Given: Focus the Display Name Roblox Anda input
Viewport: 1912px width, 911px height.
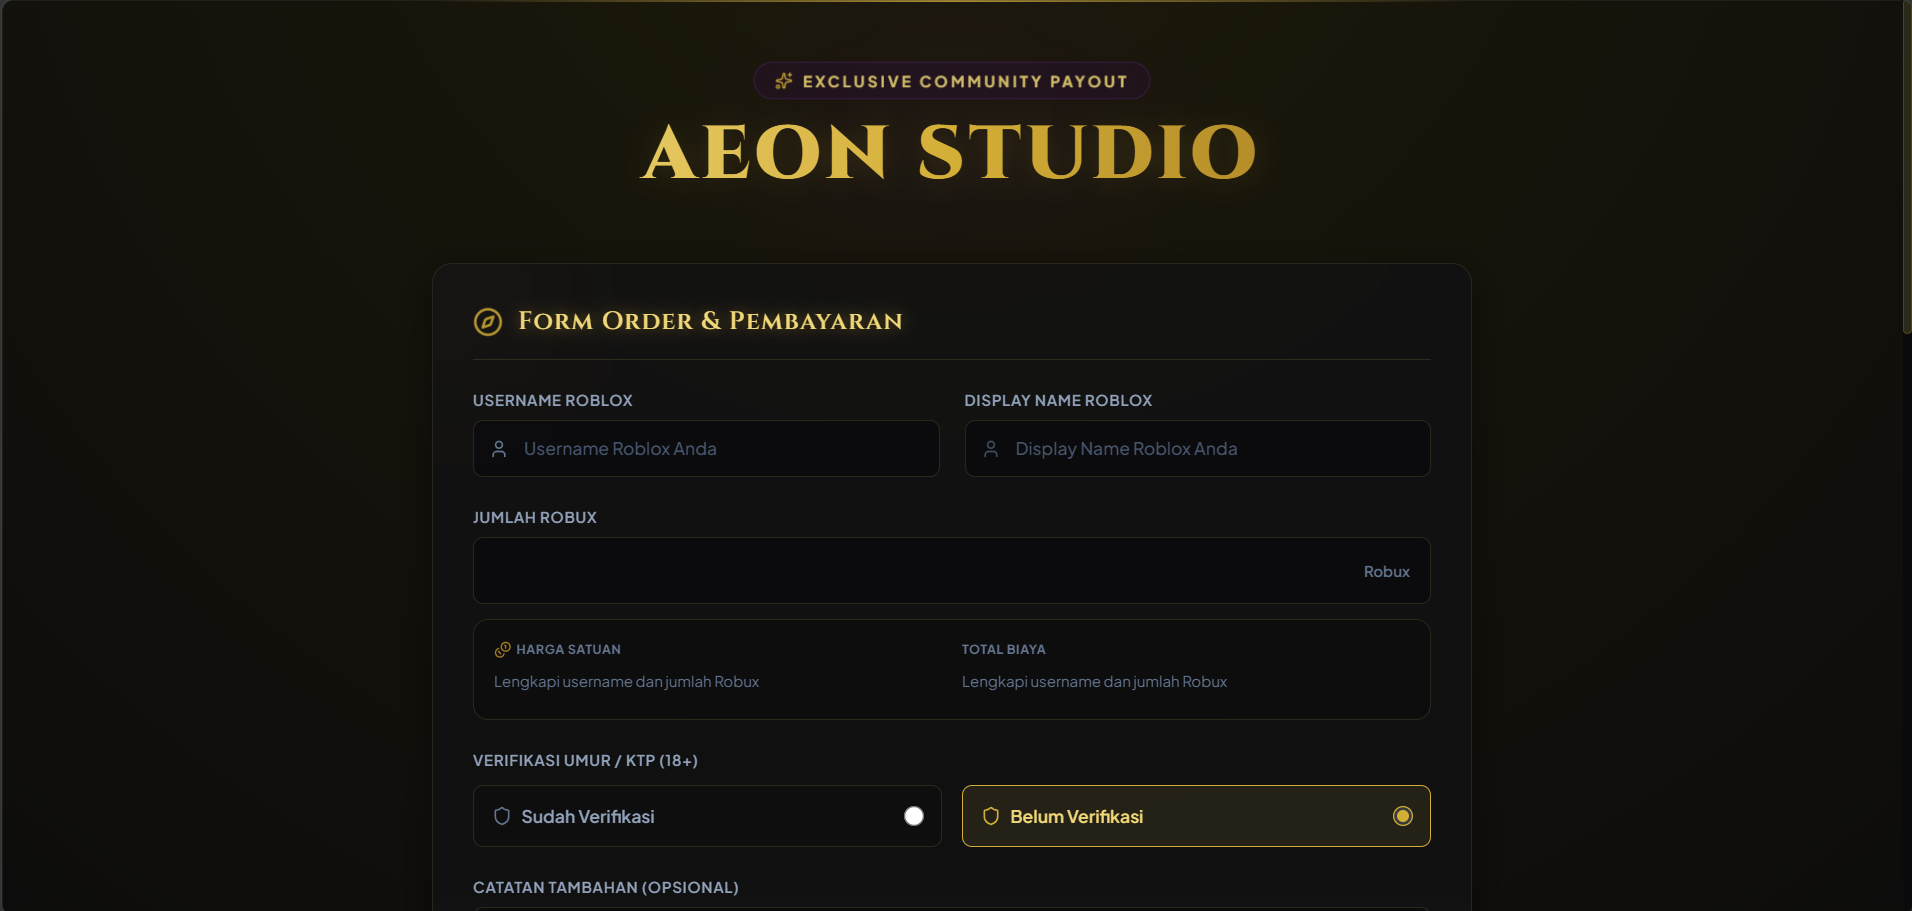Looking at the screenshot, I should pos(1198,449).
